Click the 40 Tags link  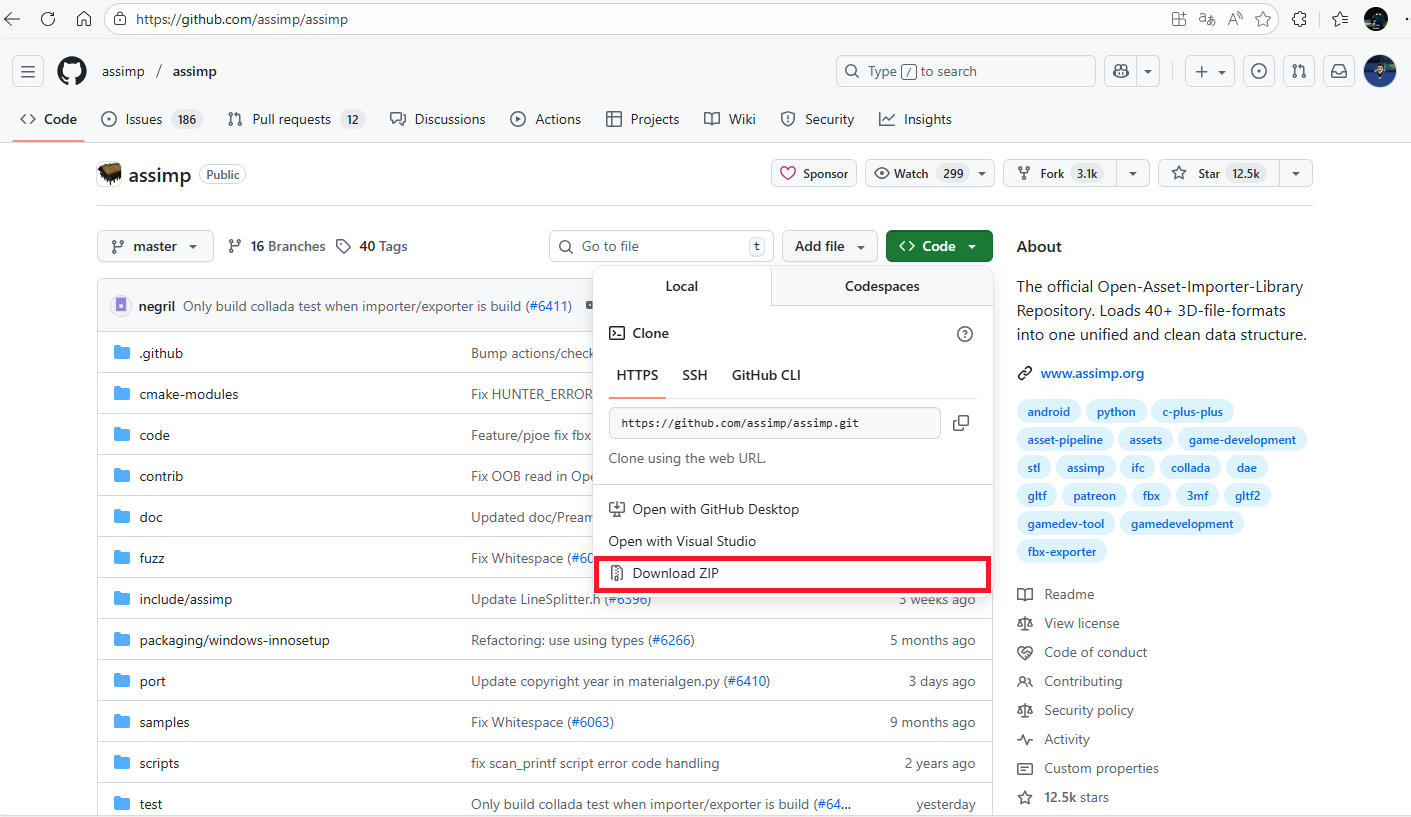pyautogui.click(x=372, y=246)
